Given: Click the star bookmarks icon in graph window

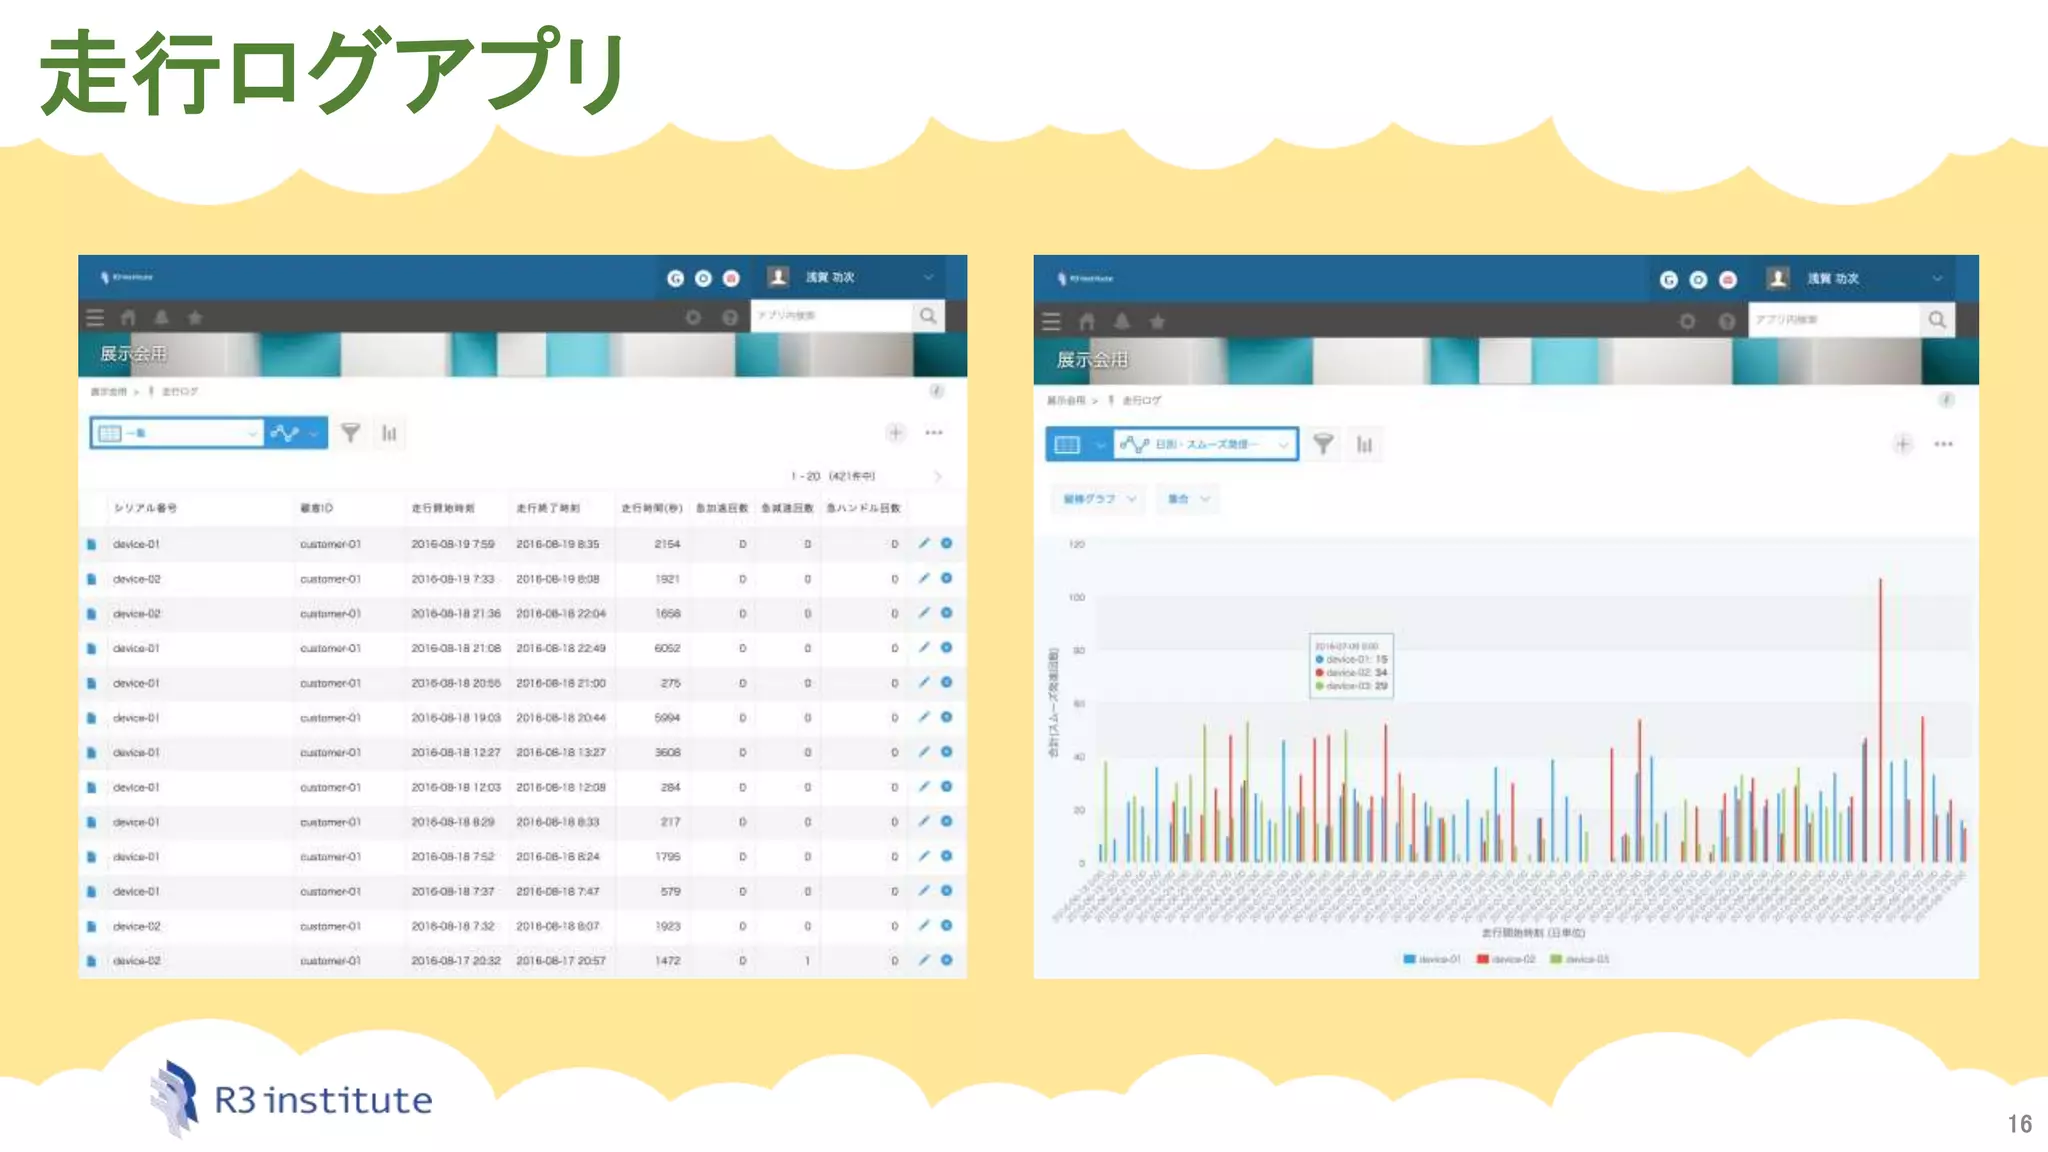Looking at the screenshot, I should [x=1157, y=322].
